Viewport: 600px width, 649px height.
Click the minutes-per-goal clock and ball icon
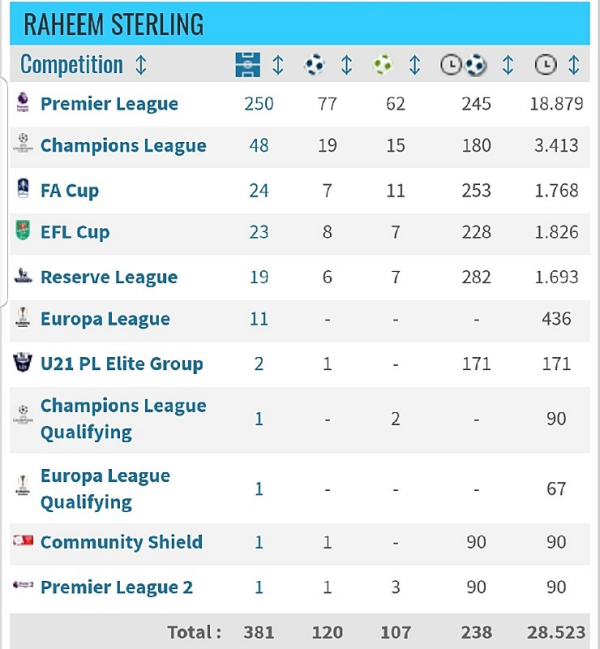(463, 65)
